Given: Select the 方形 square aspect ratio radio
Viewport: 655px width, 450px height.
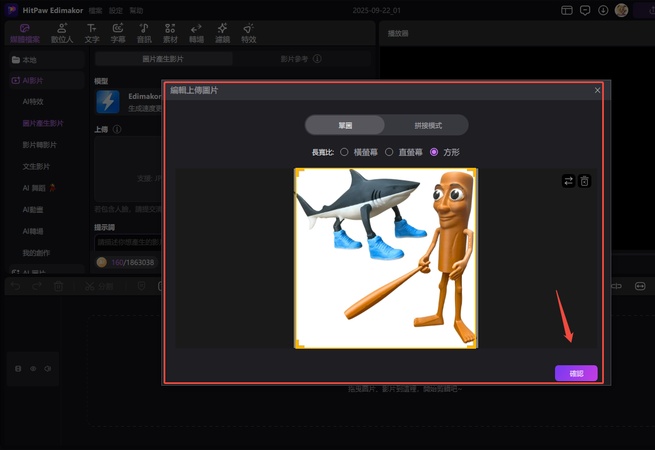Looking at the screenshot, I should [434, 152].
